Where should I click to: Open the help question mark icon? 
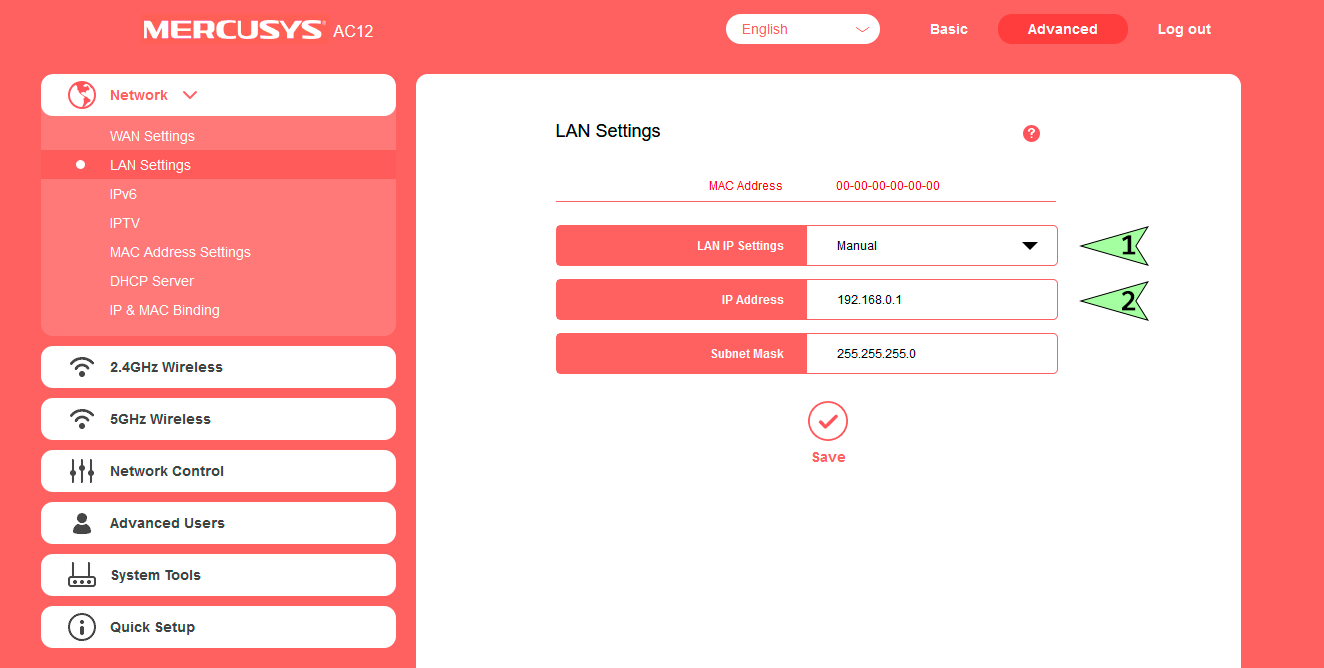[1031, 133]
